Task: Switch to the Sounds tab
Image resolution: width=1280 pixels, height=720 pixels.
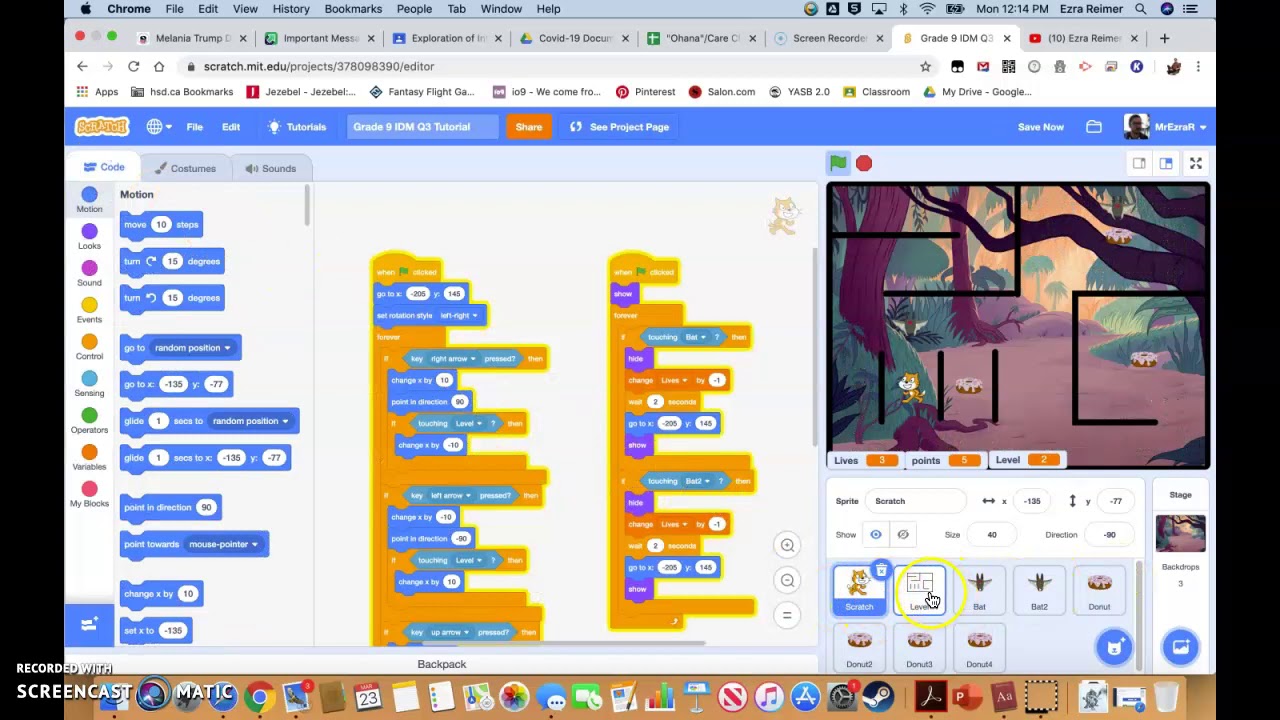Action: pyautogui.click(x=270, y=168)
